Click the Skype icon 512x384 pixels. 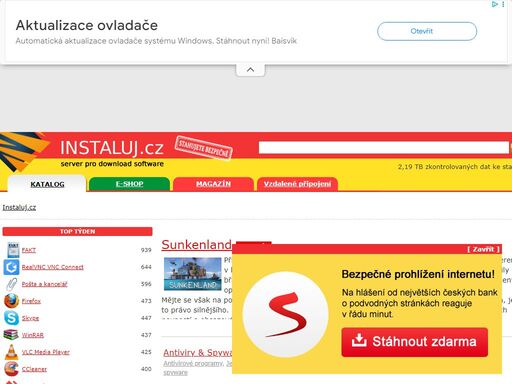11,318
